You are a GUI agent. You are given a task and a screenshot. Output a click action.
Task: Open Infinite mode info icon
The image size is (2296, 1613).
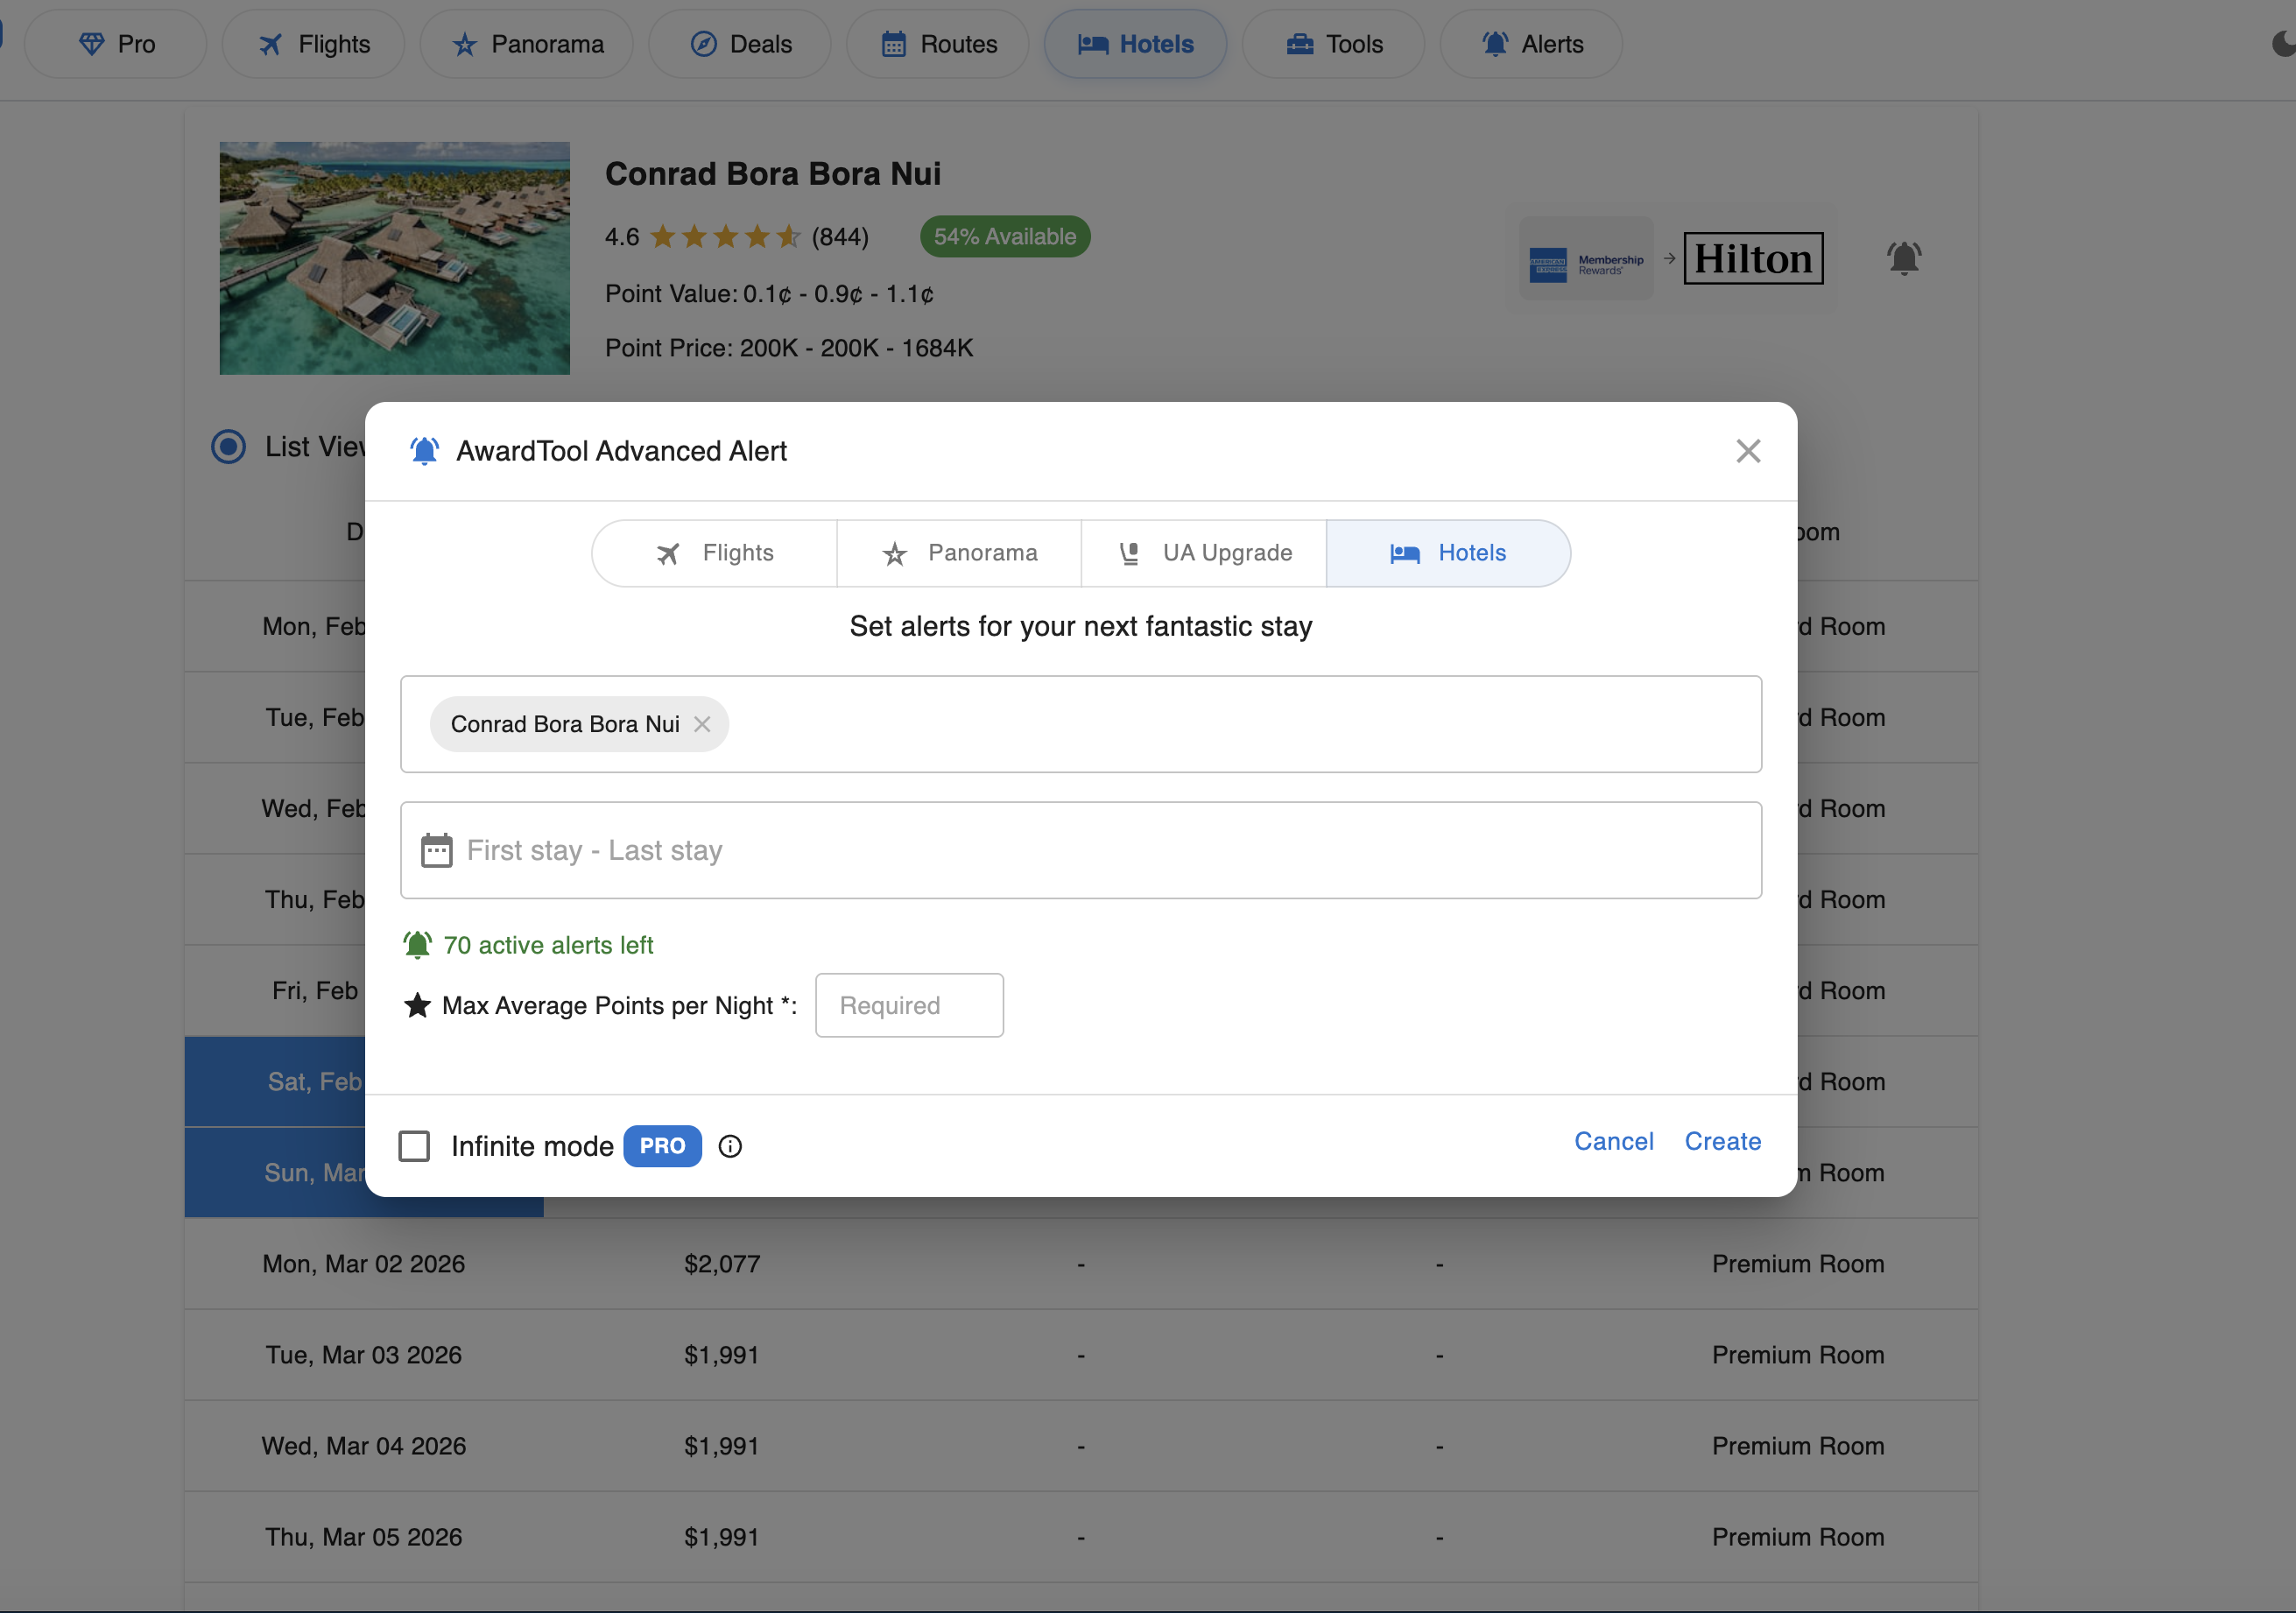pyautogui.click(x=731, y=1146)
